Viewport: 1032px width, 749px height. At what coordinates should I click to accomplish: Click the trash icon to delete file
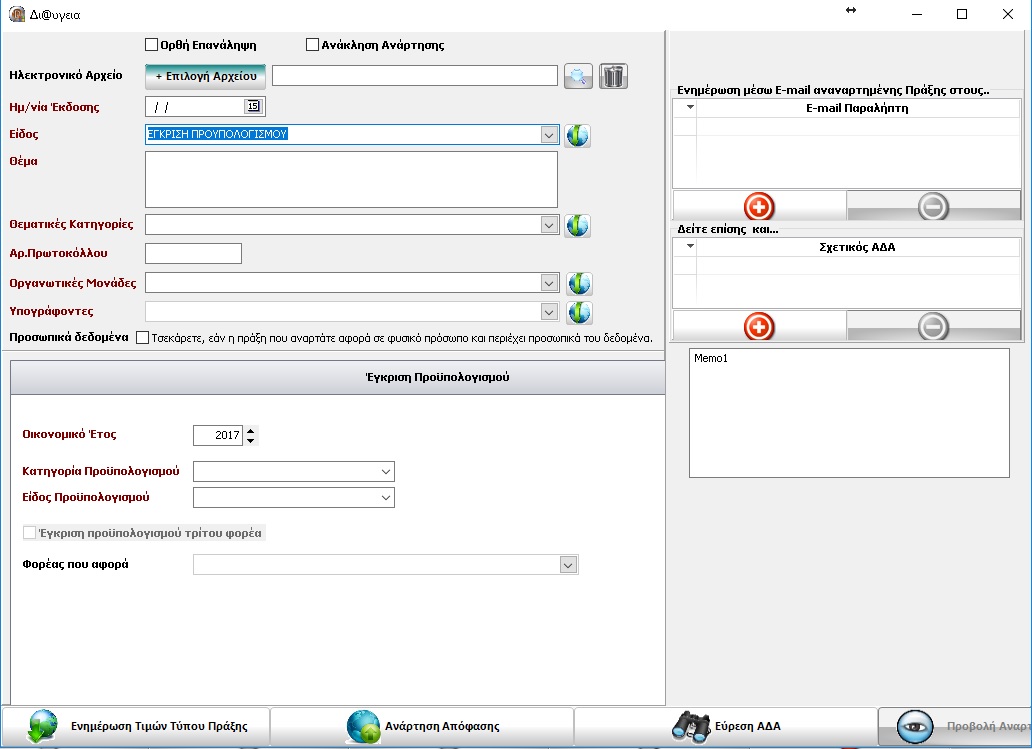click(x=613, y=76)
